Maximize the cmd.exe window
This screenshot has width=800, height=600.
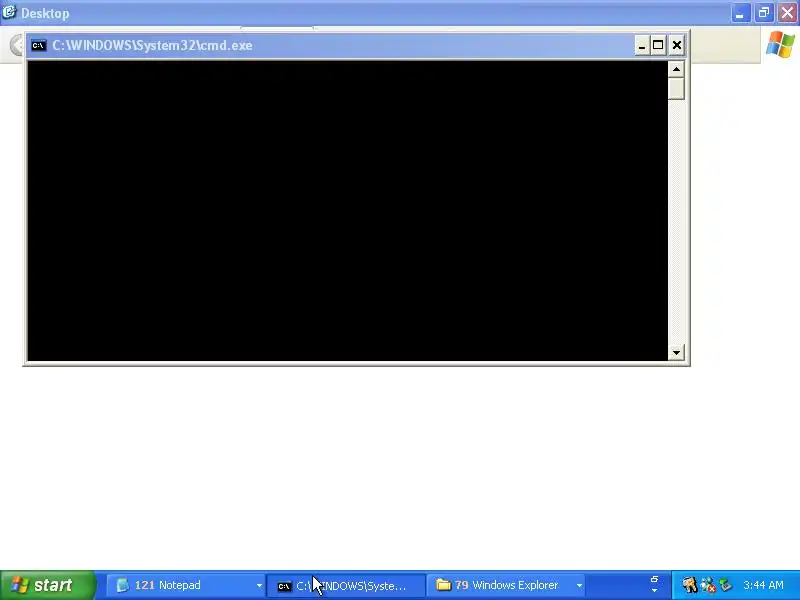pyautogui.click(x=658, y=45)
